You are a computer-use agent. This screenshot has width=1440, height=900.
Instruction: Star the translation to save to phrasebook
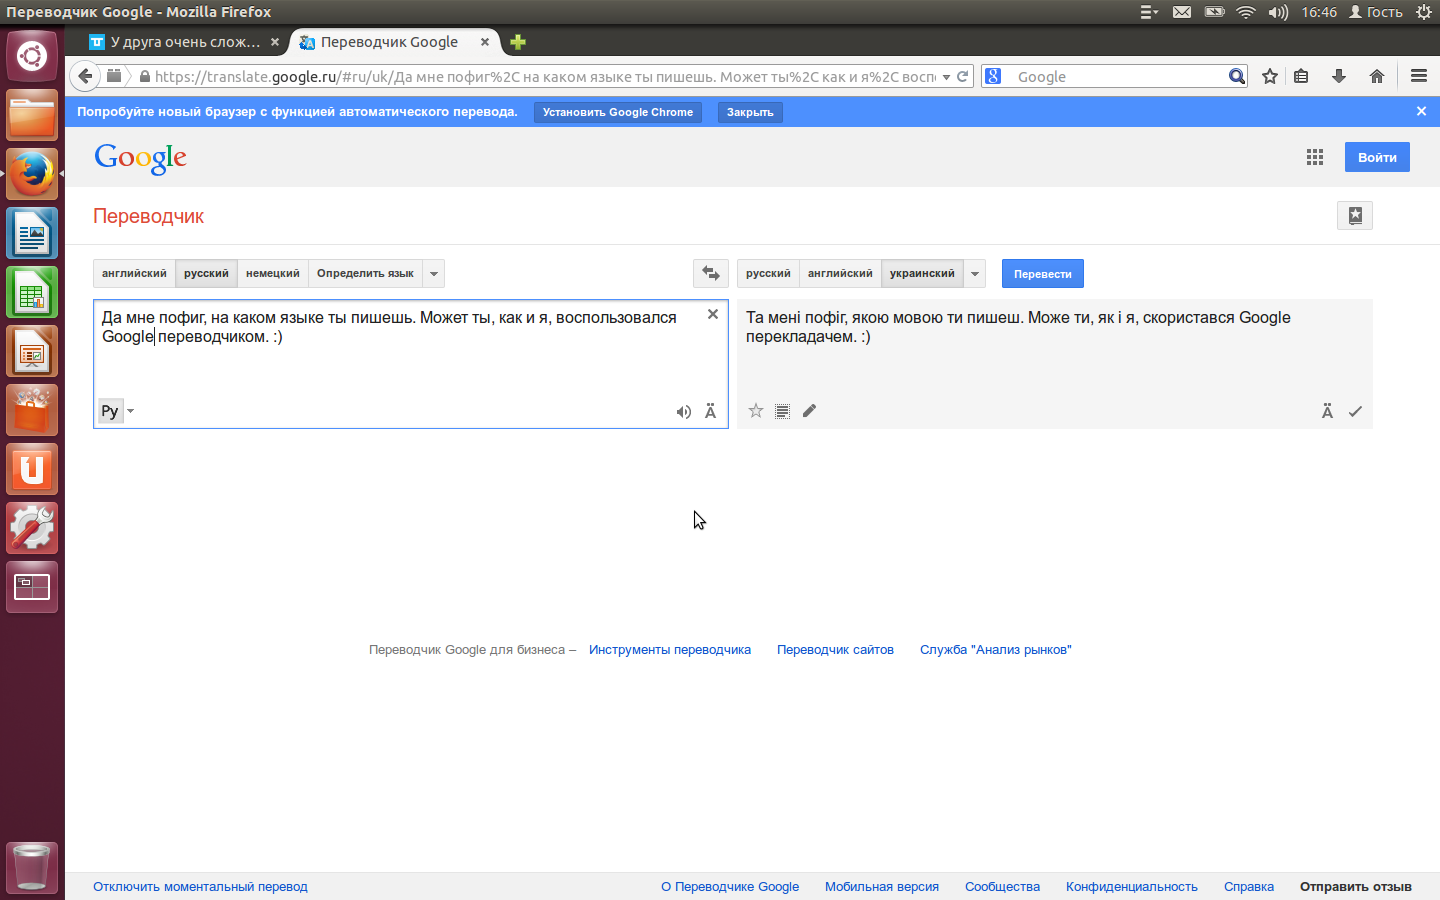(756, 411)
